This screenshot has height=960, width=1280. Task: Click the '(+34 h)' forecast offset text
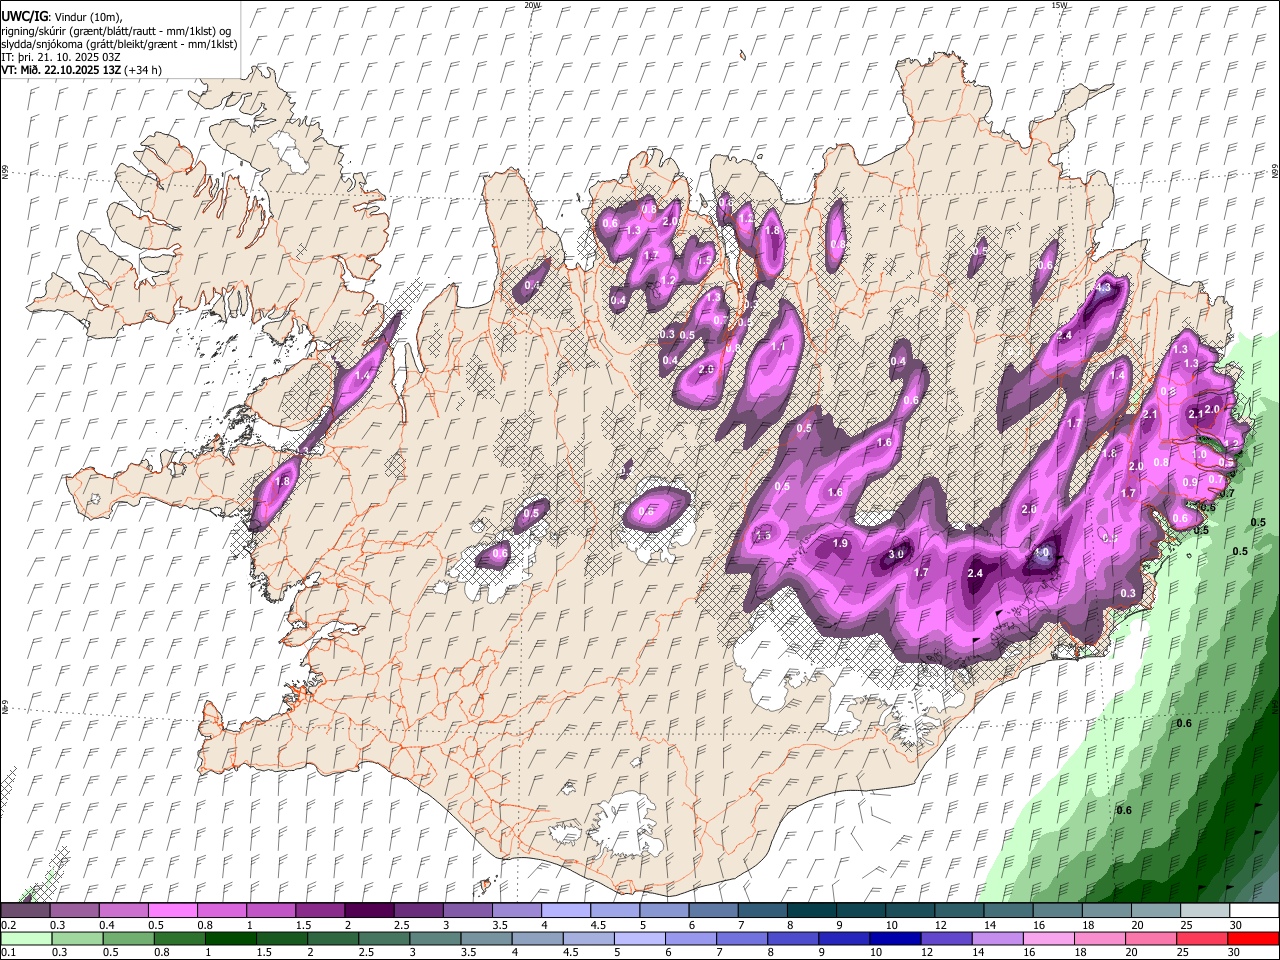coord(144,69)
